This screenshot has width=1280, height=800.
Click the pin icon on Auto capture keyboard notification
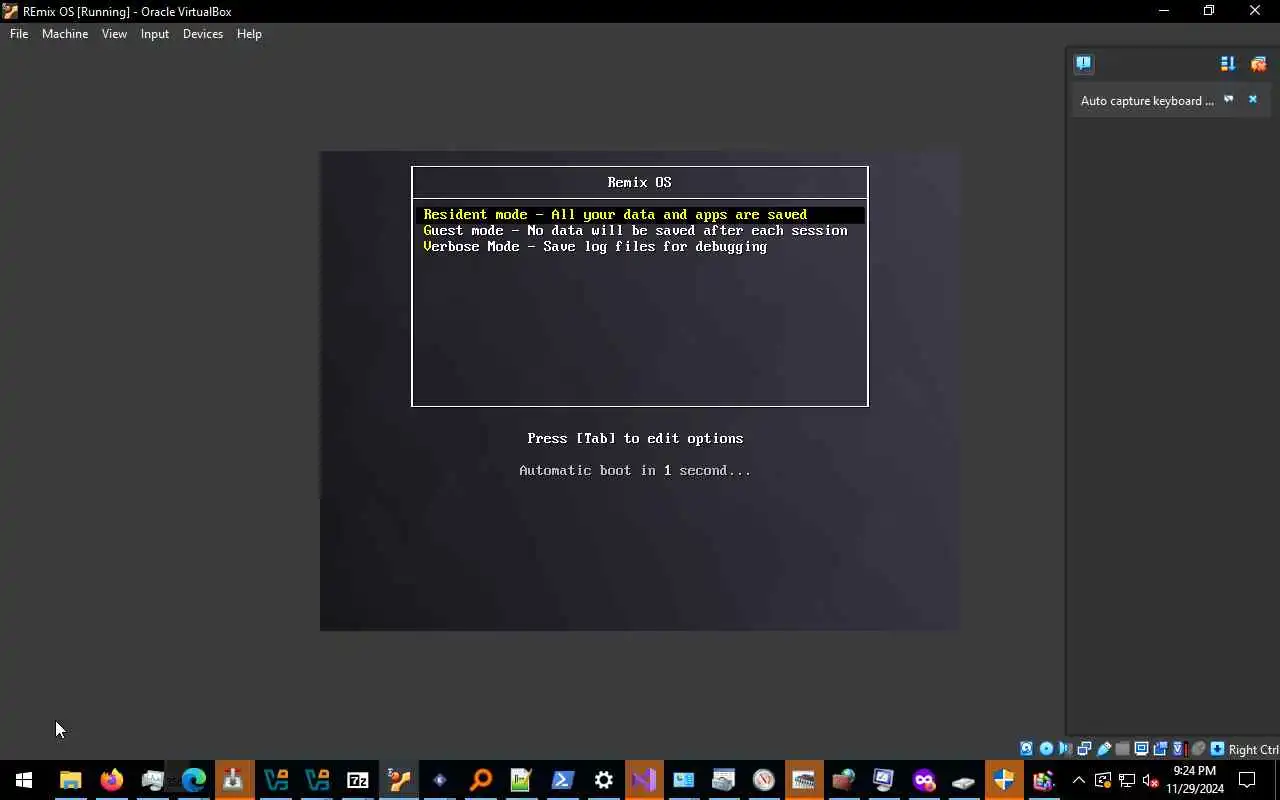tap(1229, 99)
